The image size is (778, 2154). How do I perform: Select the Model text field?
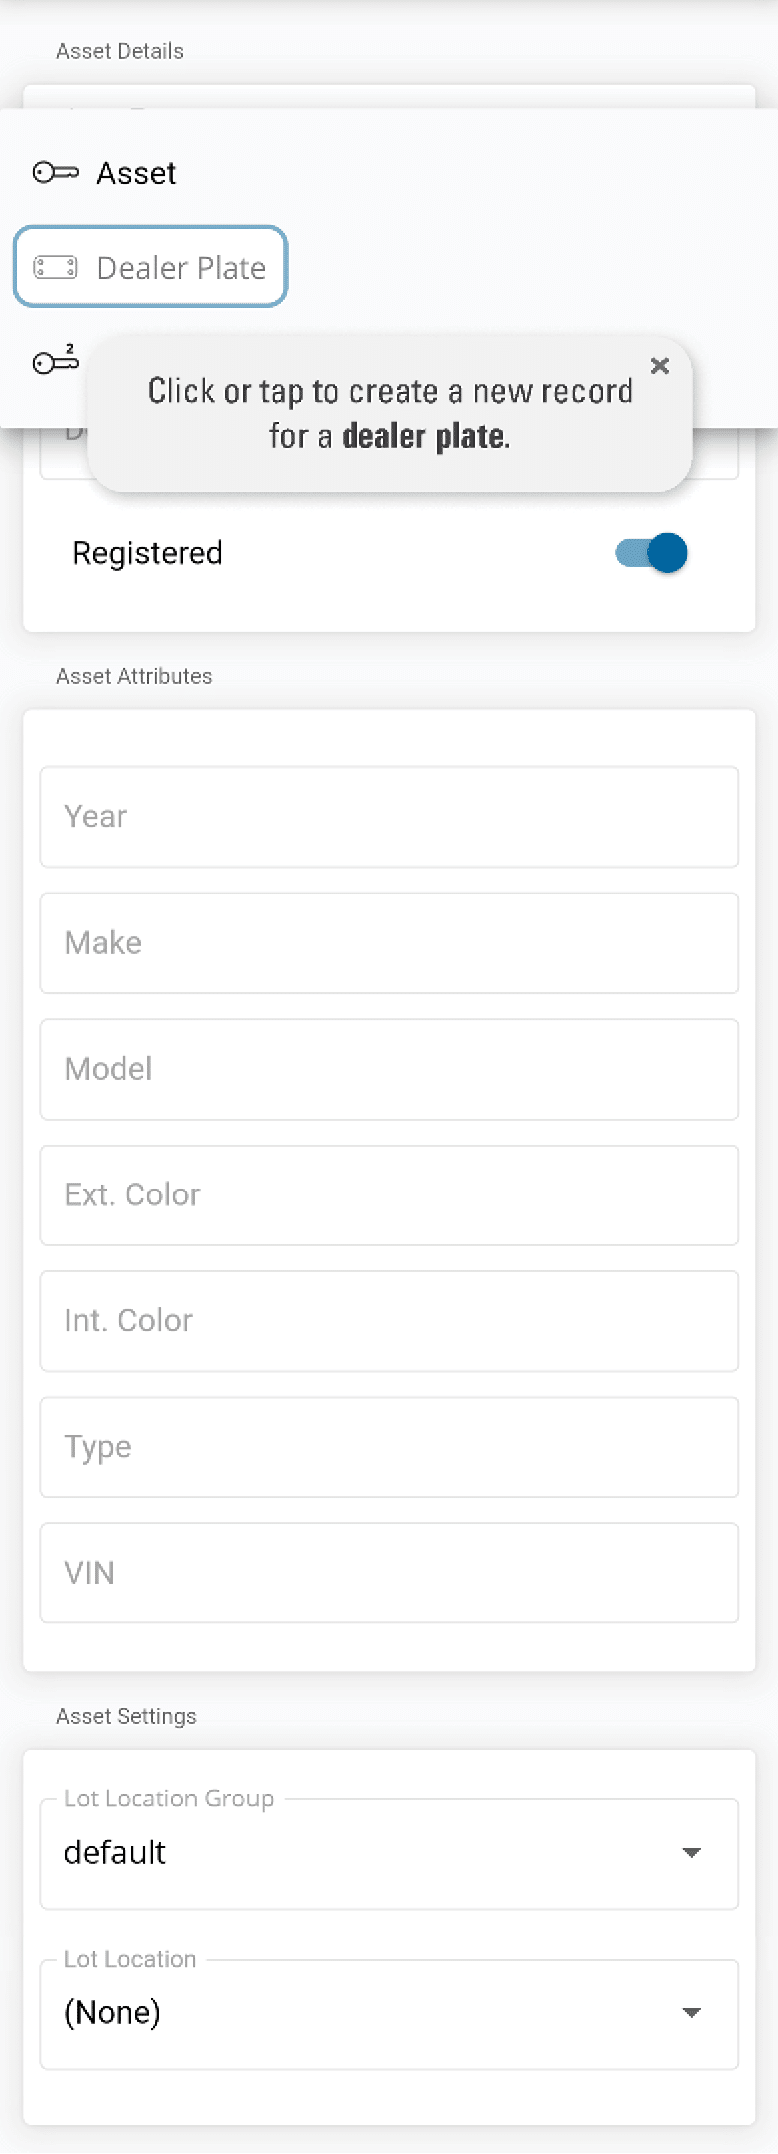tap(389, 1069)
